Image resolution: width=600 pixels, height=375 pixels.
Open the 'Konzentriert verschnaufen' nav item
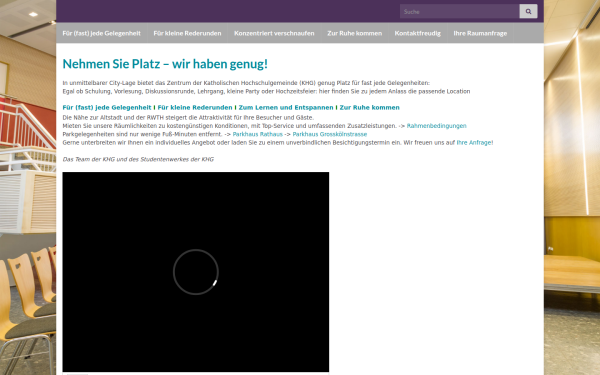pos(274,33)
